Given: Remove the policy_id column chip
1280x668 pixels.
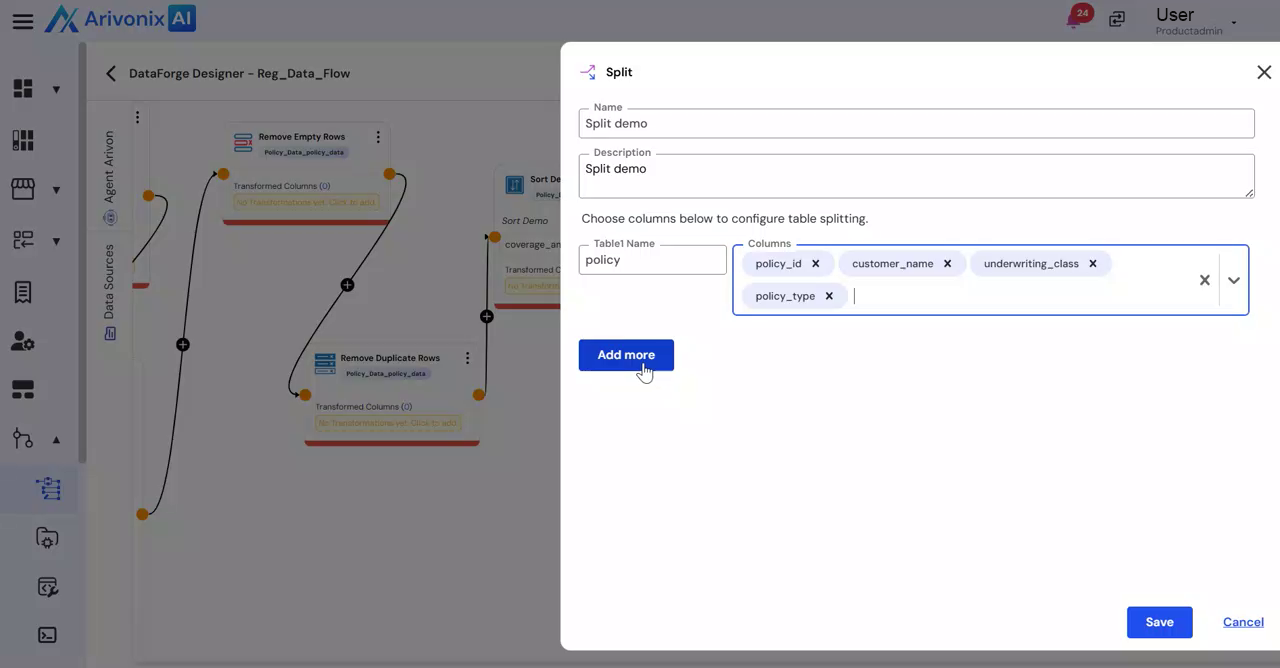Looking at the screenshot, I should (815, 264).
